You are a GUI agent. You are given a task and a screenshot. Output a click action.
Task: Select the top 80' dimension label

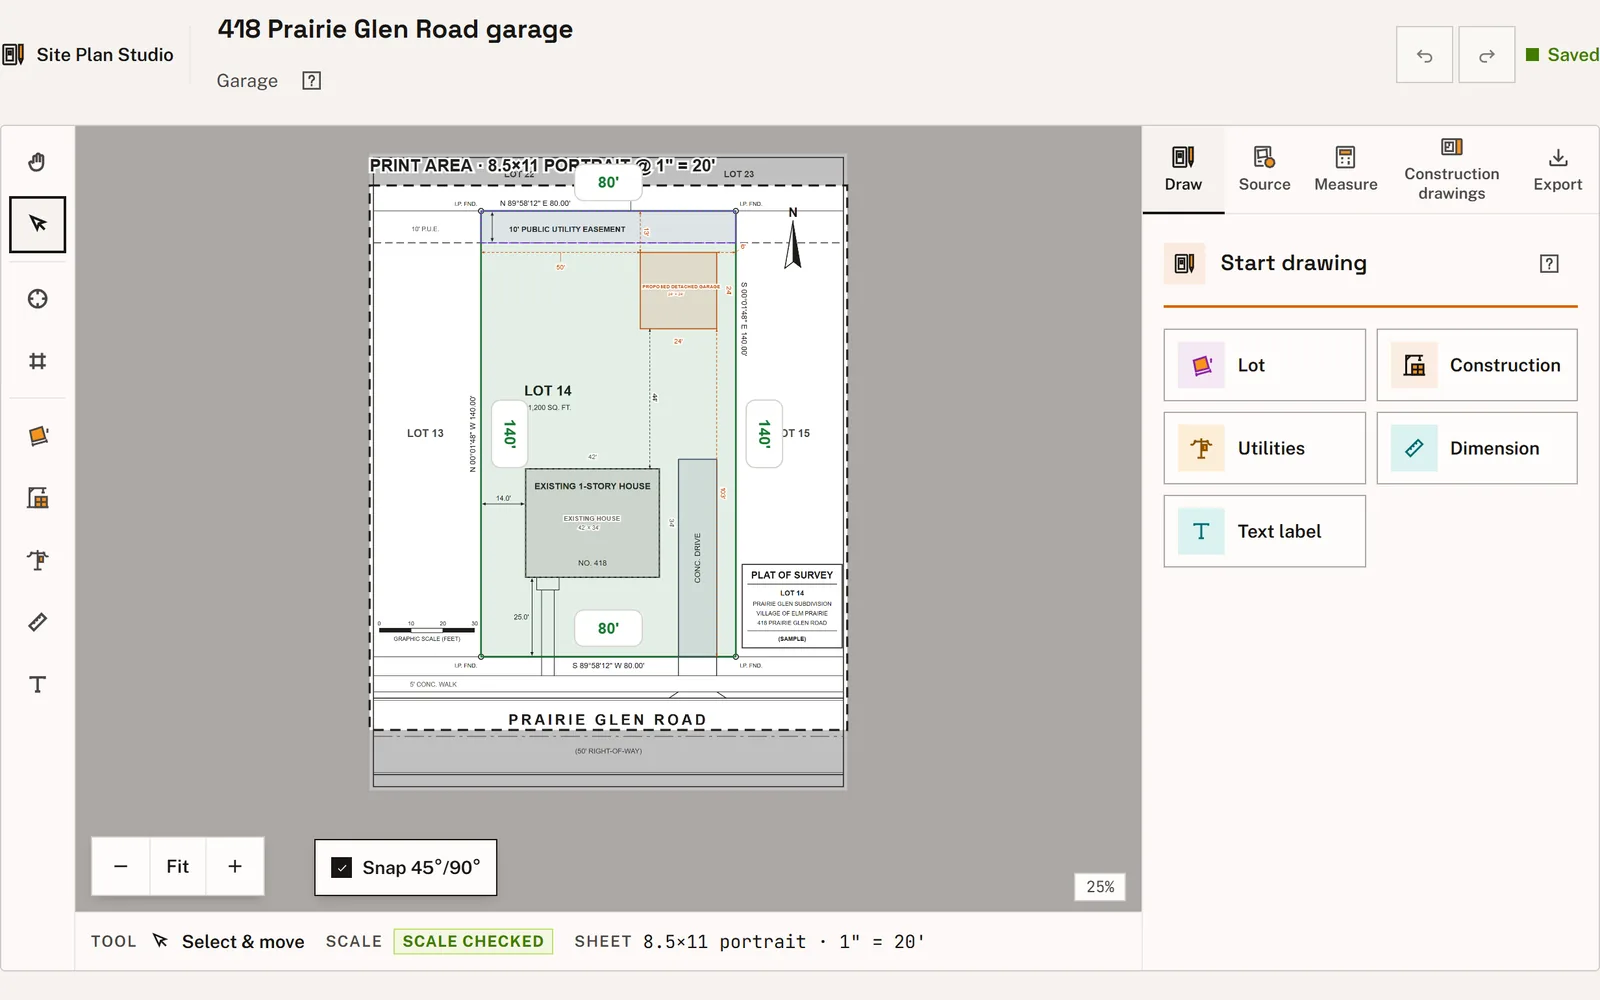point(608,182)
